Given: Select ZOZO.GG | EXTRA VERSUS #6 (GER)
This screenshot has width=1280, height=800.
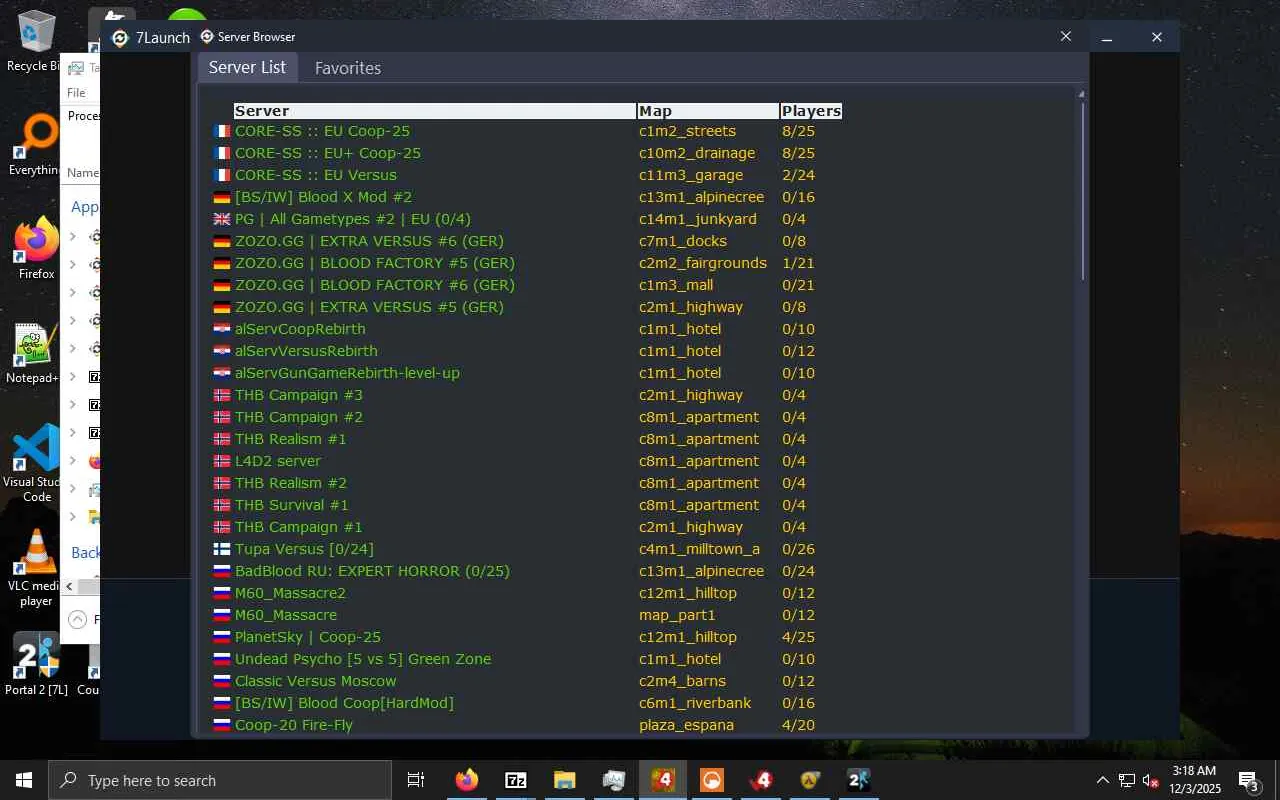Looking at the screenshot, I should (x=369, y=241).
